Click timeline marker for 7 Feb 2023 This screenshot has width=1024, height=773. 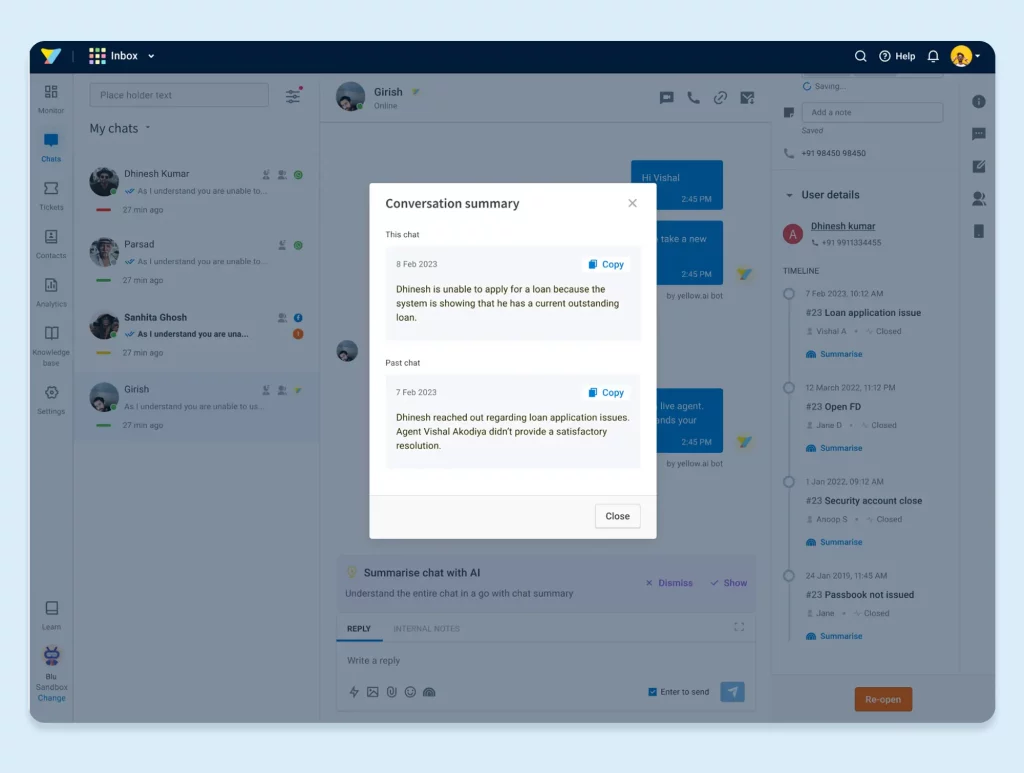(x=789, y=294)
